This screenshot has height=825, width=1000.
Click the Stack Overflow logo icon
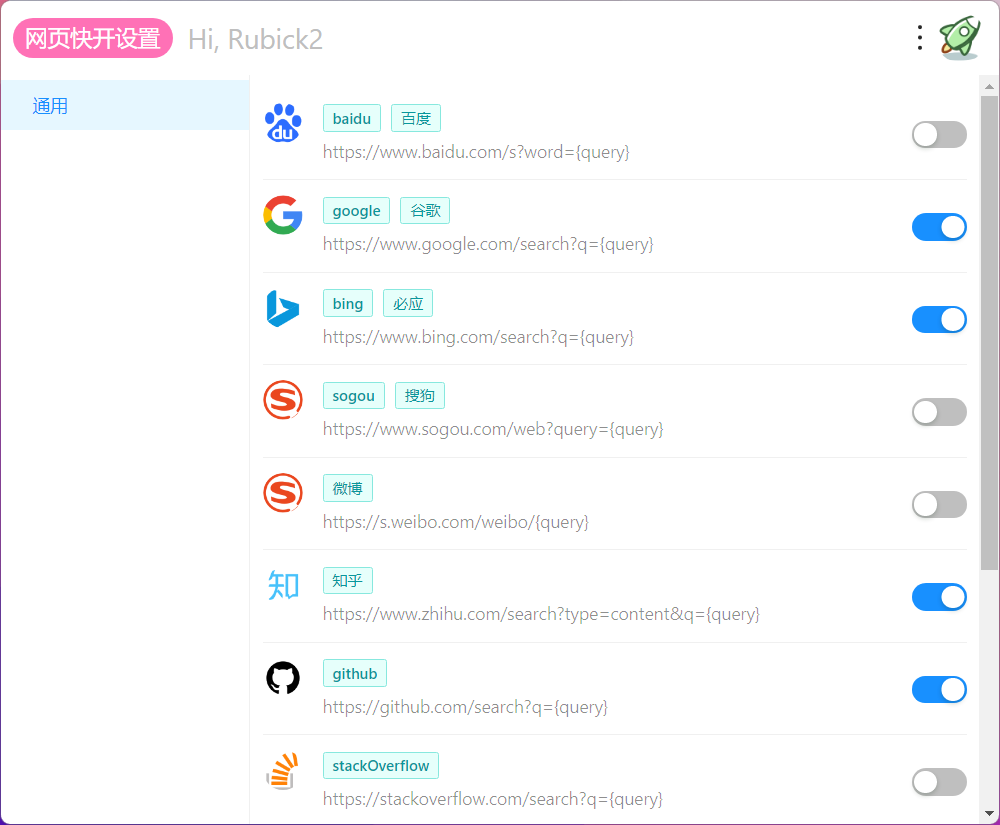(x=282, y=770)
